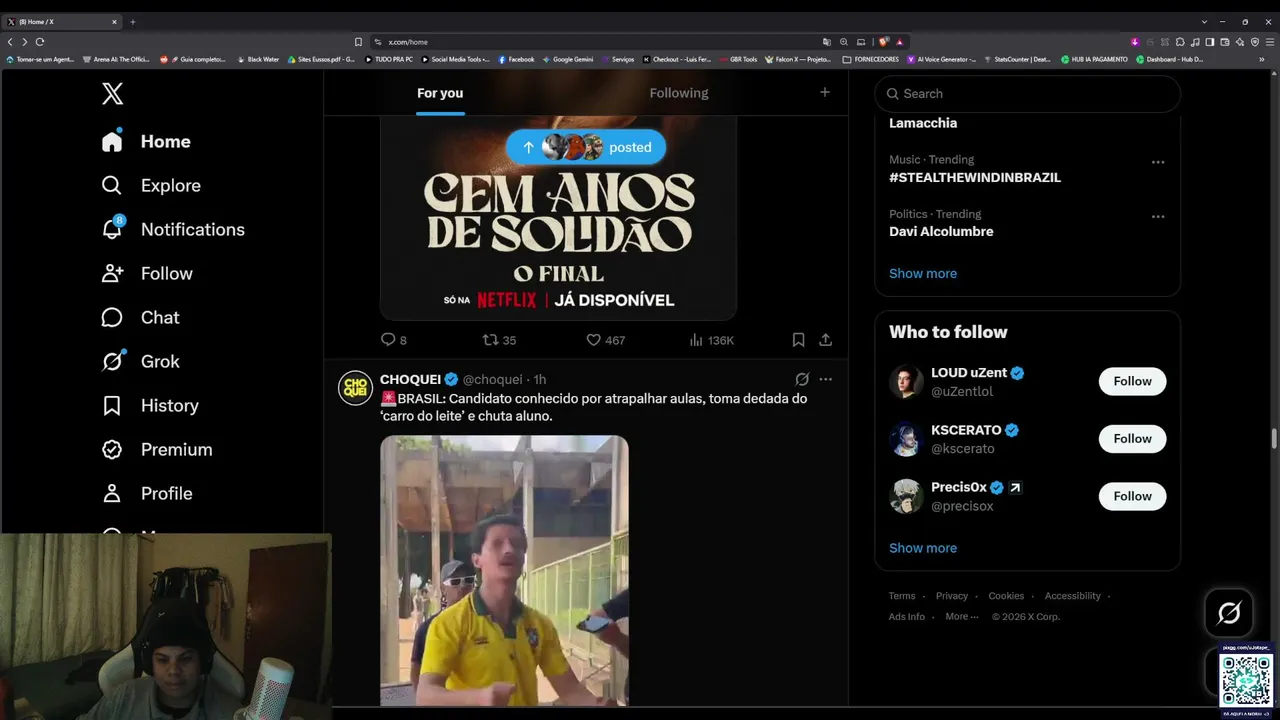Open the Lamacchia trending topic
The height and width of the screenshot is (720, 1280).
point(923,123)
